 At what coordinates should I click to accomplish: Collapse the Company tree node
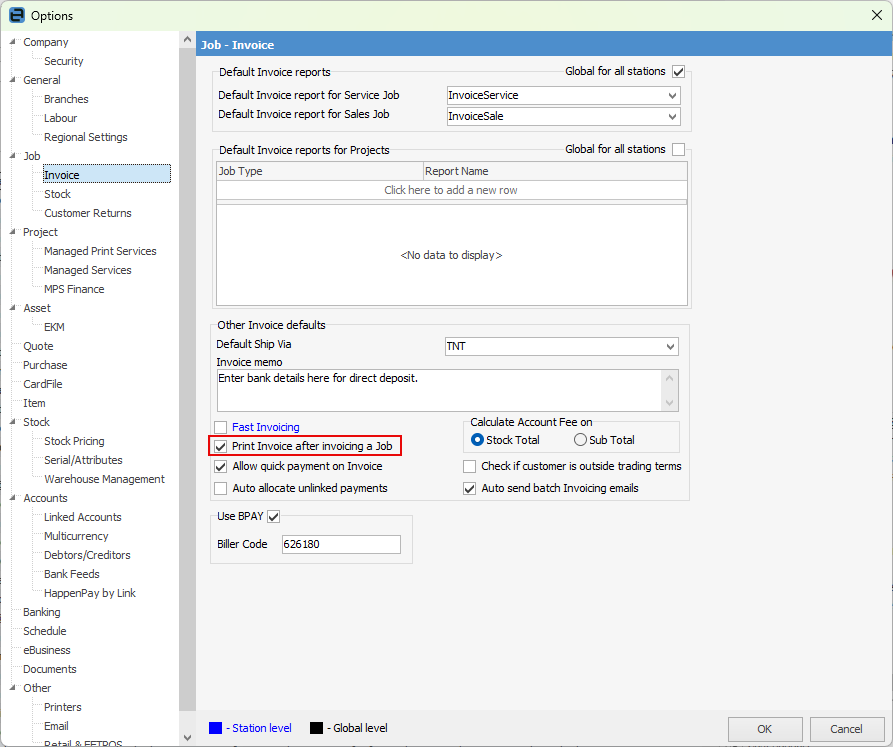tap(13, 42)
